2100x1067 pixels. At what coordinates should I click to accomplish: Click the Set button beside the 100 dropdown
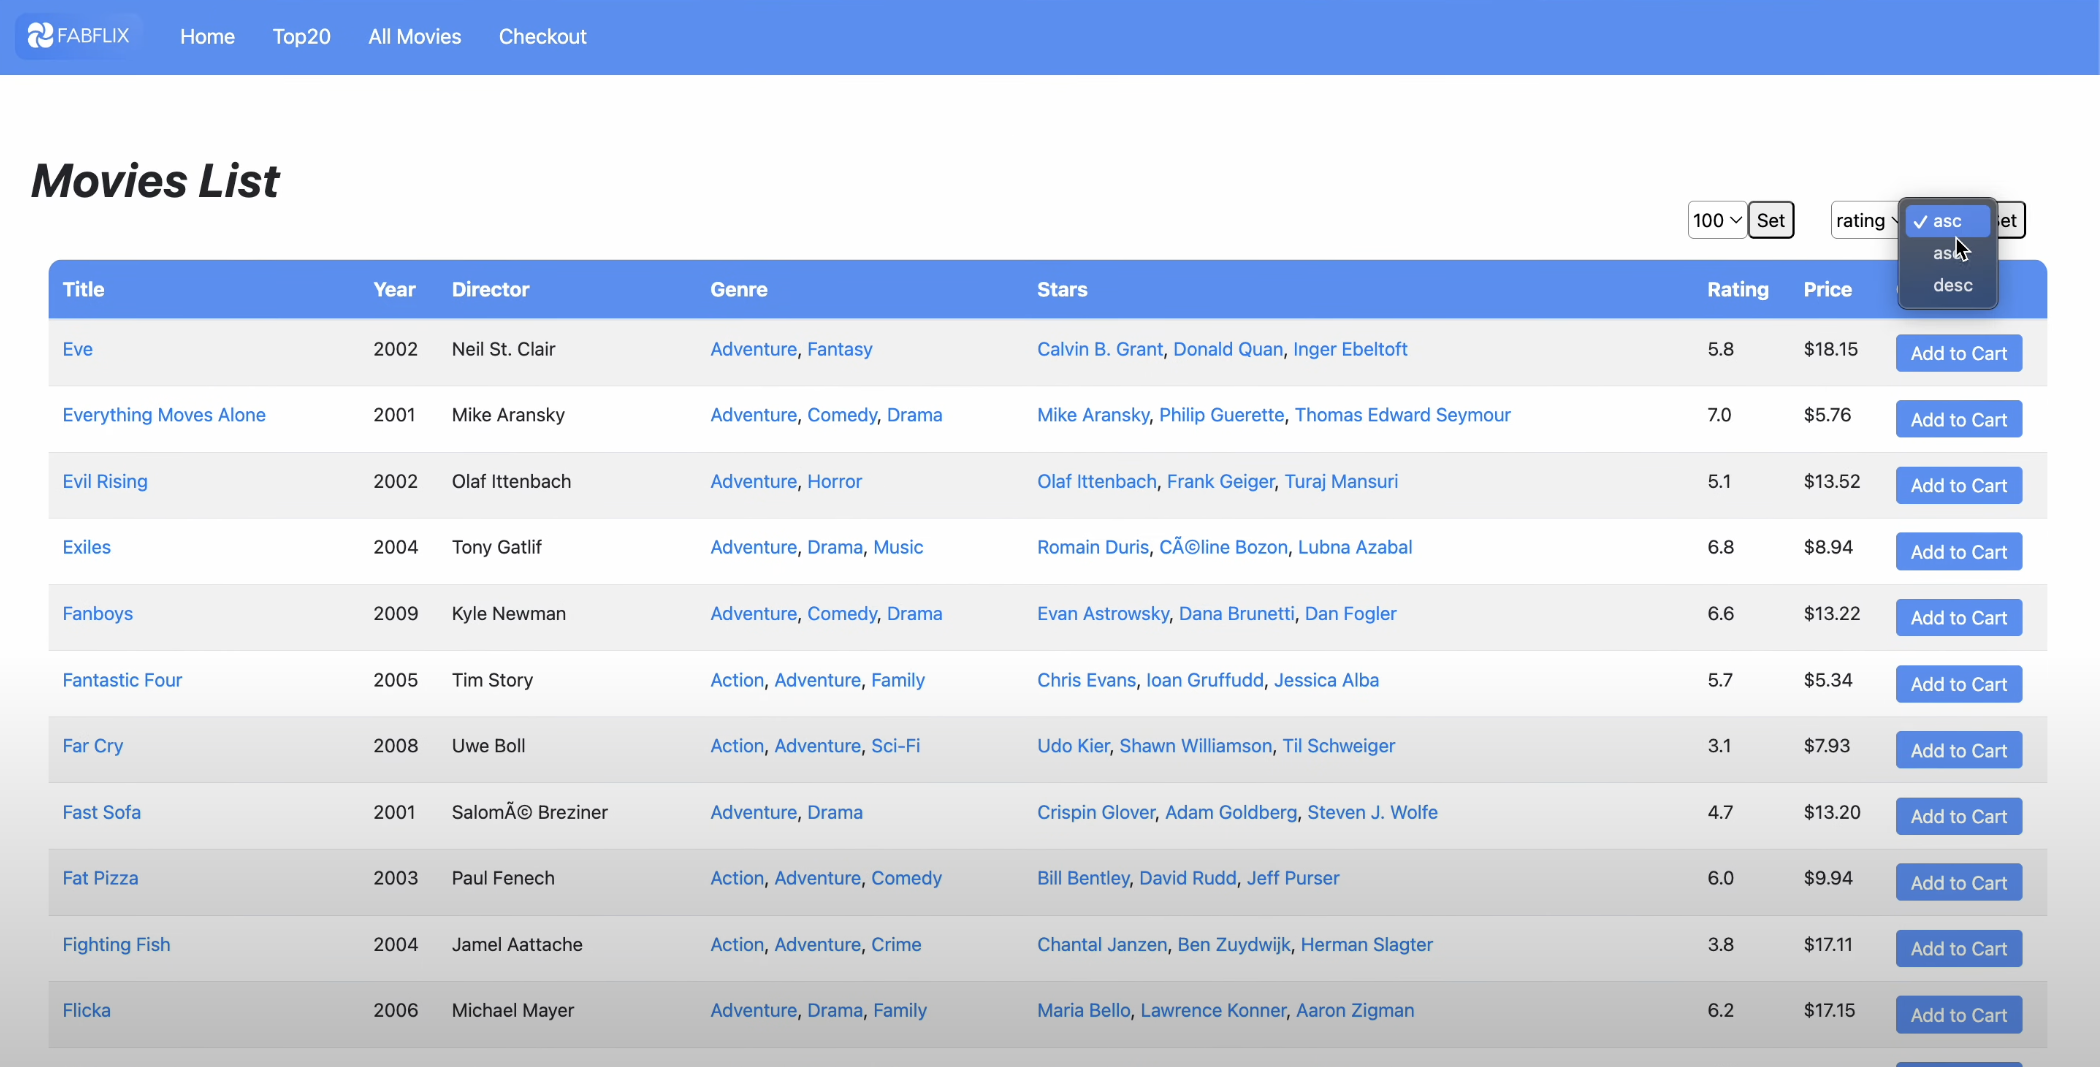[x=1771, y=220]
